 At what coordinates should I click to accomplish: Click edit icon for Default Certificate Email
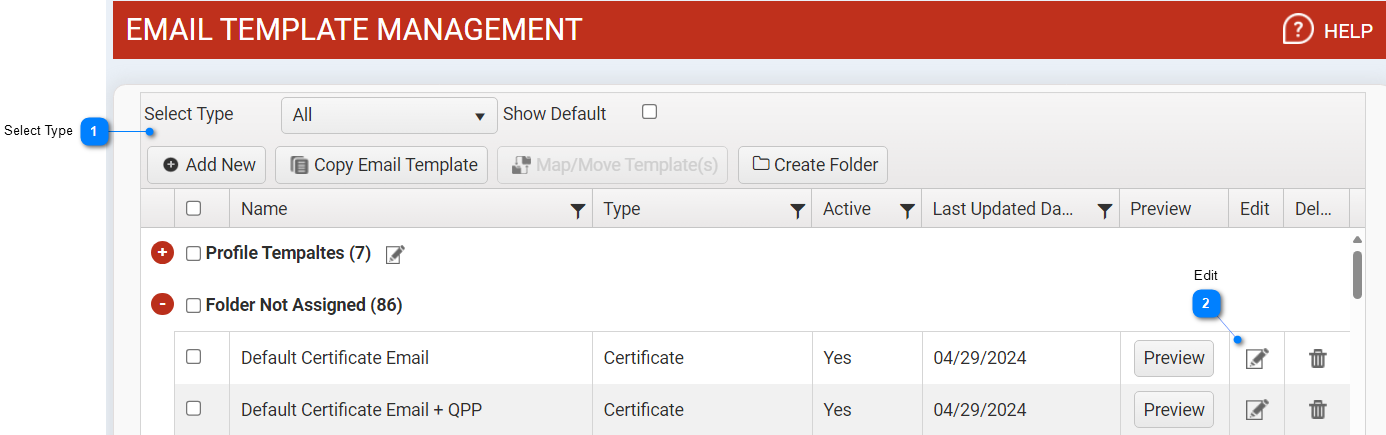click(1256, 358)
